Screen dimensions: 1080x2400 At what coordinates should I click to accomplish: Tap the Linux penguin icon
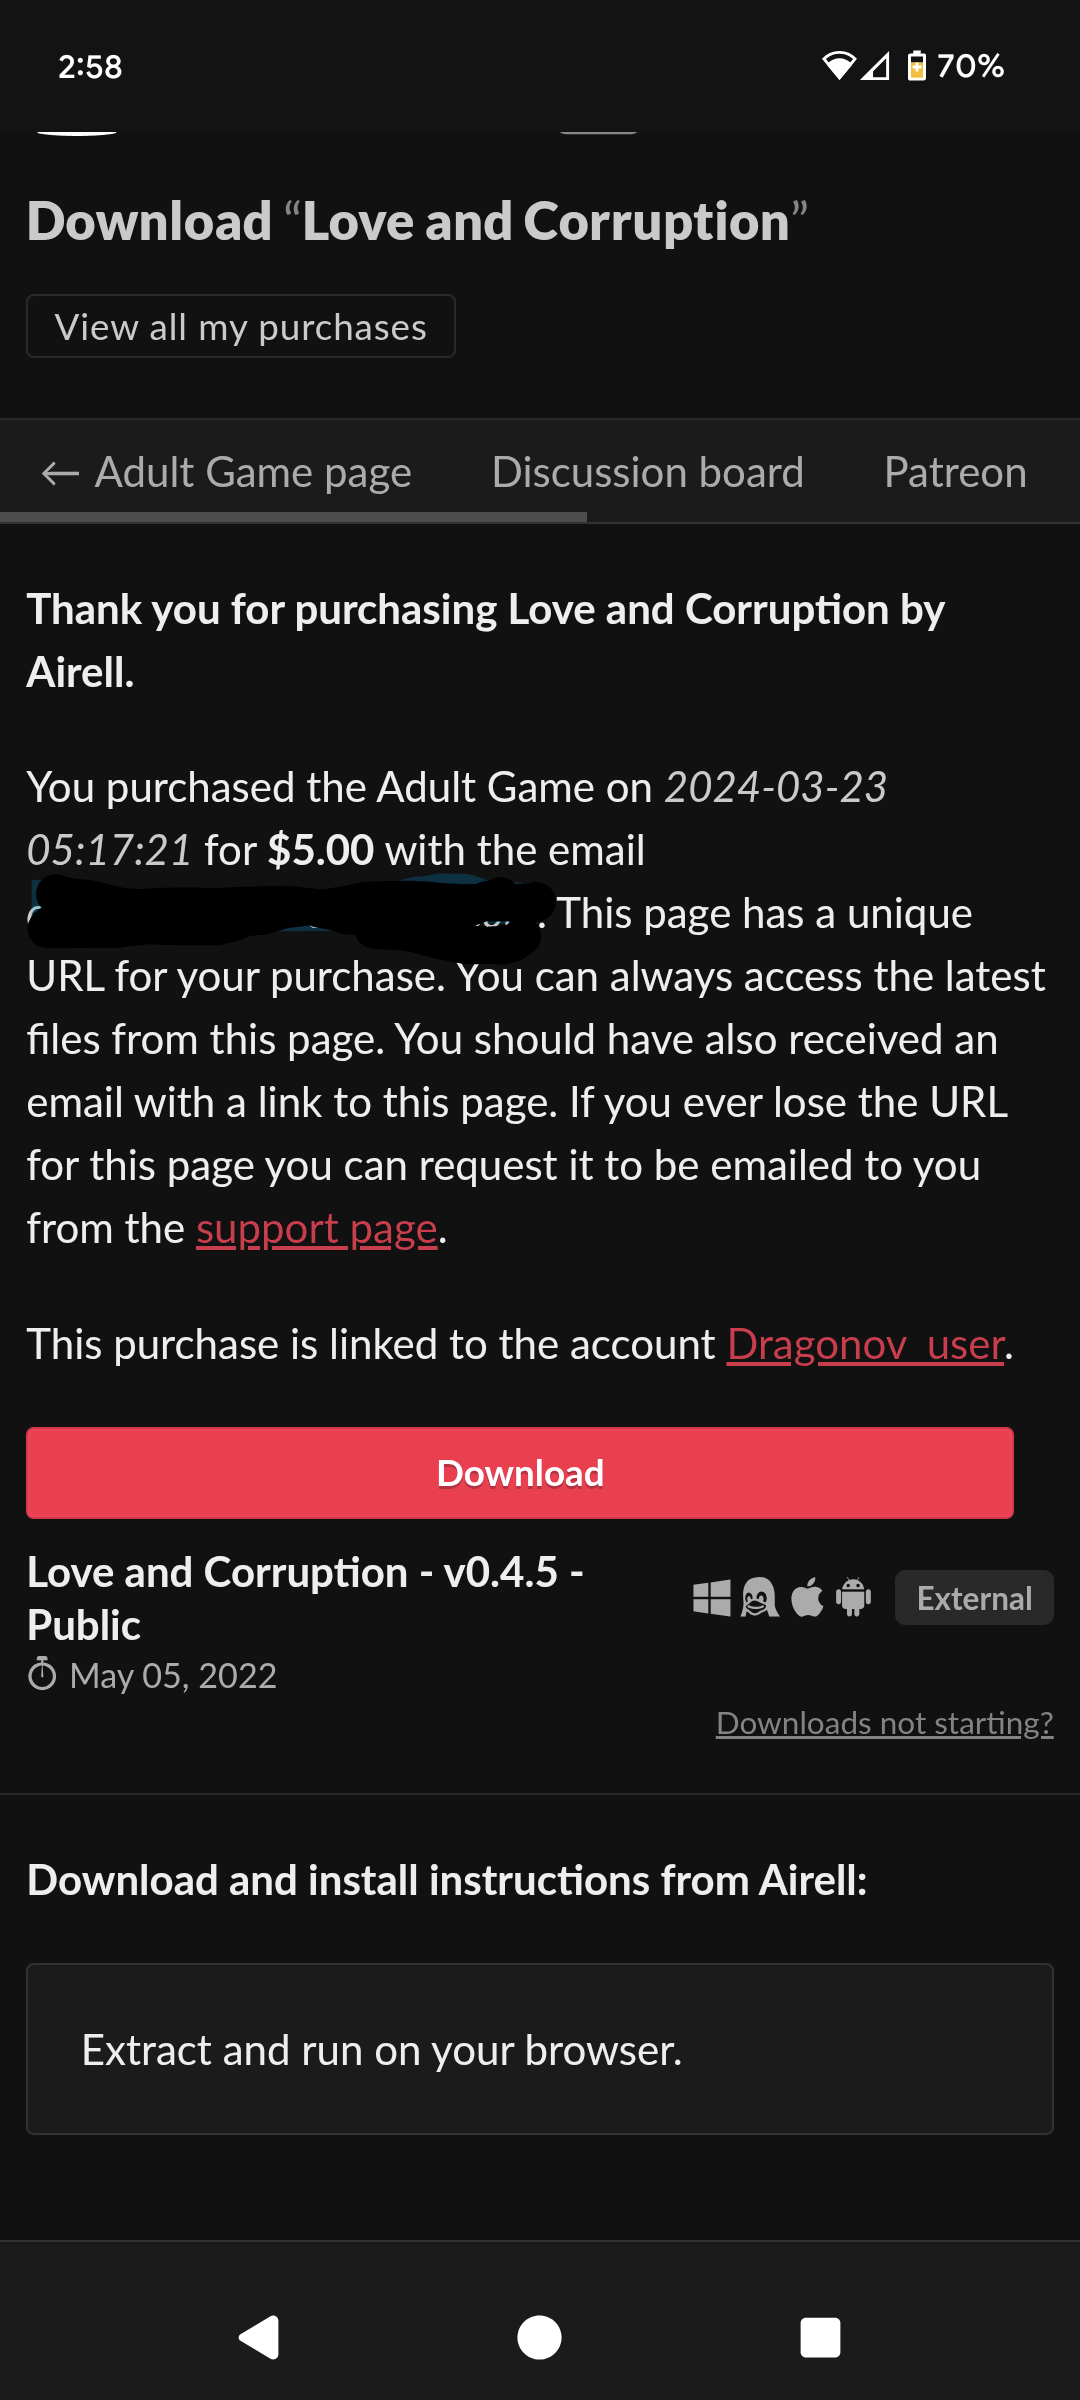click(x=759, y=1598)
